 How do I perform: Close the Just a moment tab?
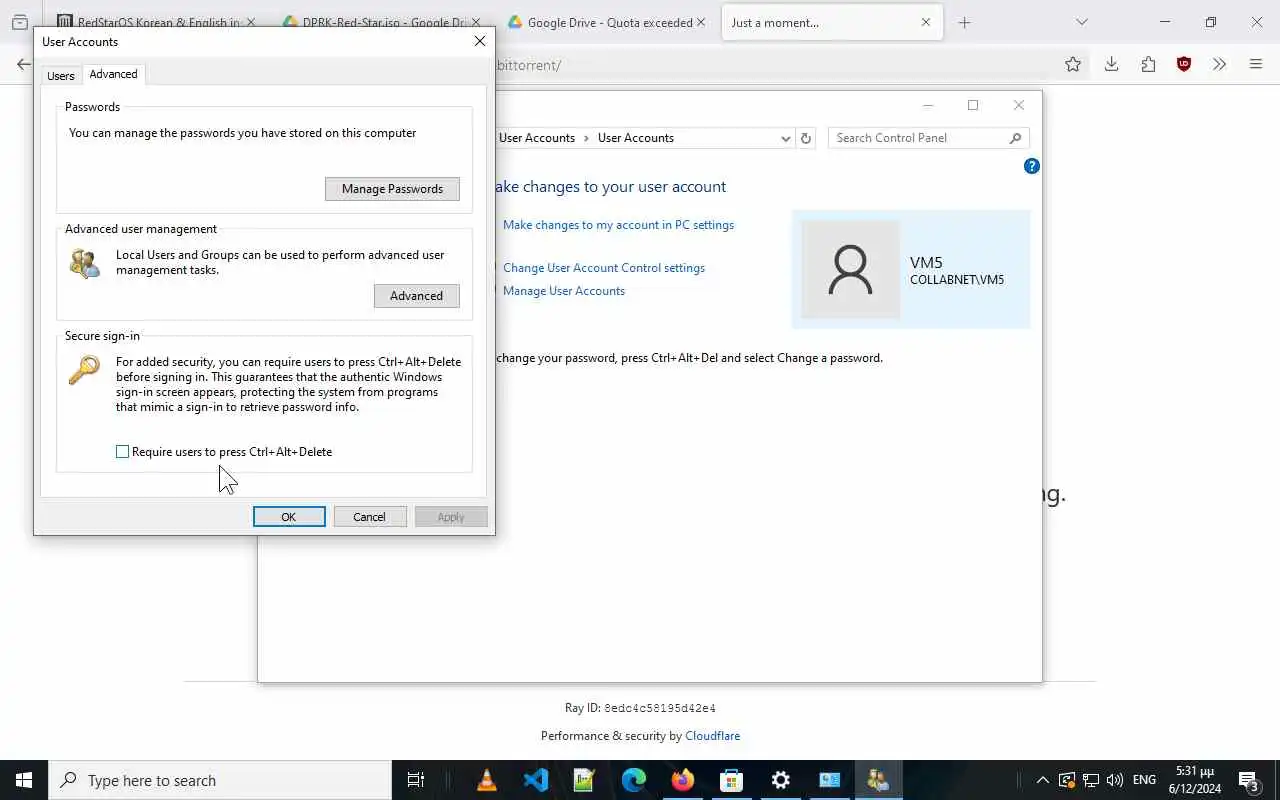[x=926, y=22]
